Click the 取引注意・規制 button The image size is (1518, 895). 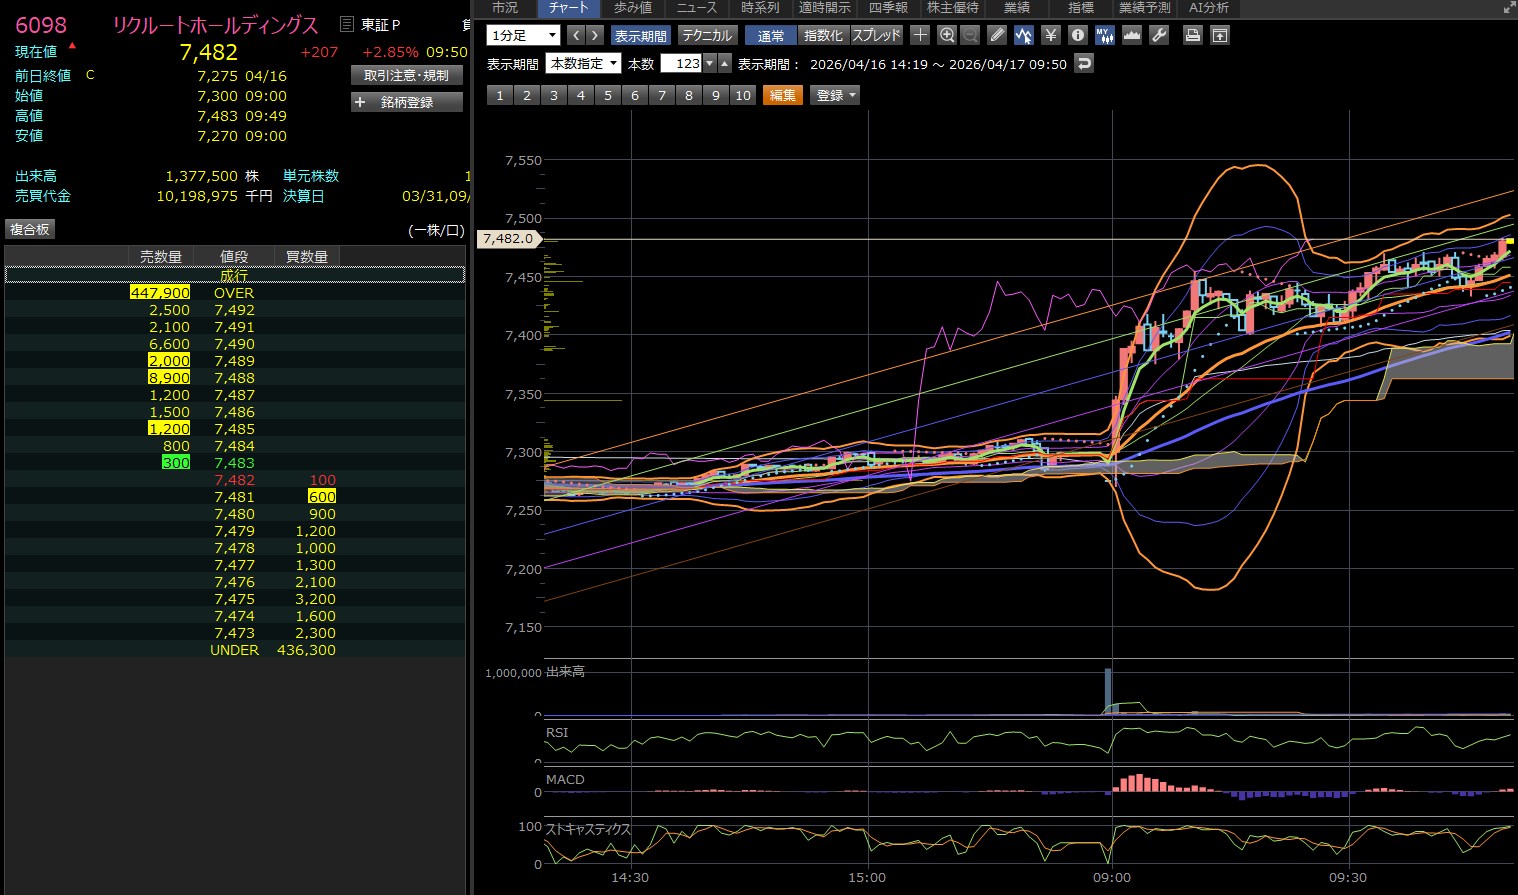(x=407, y=75)
